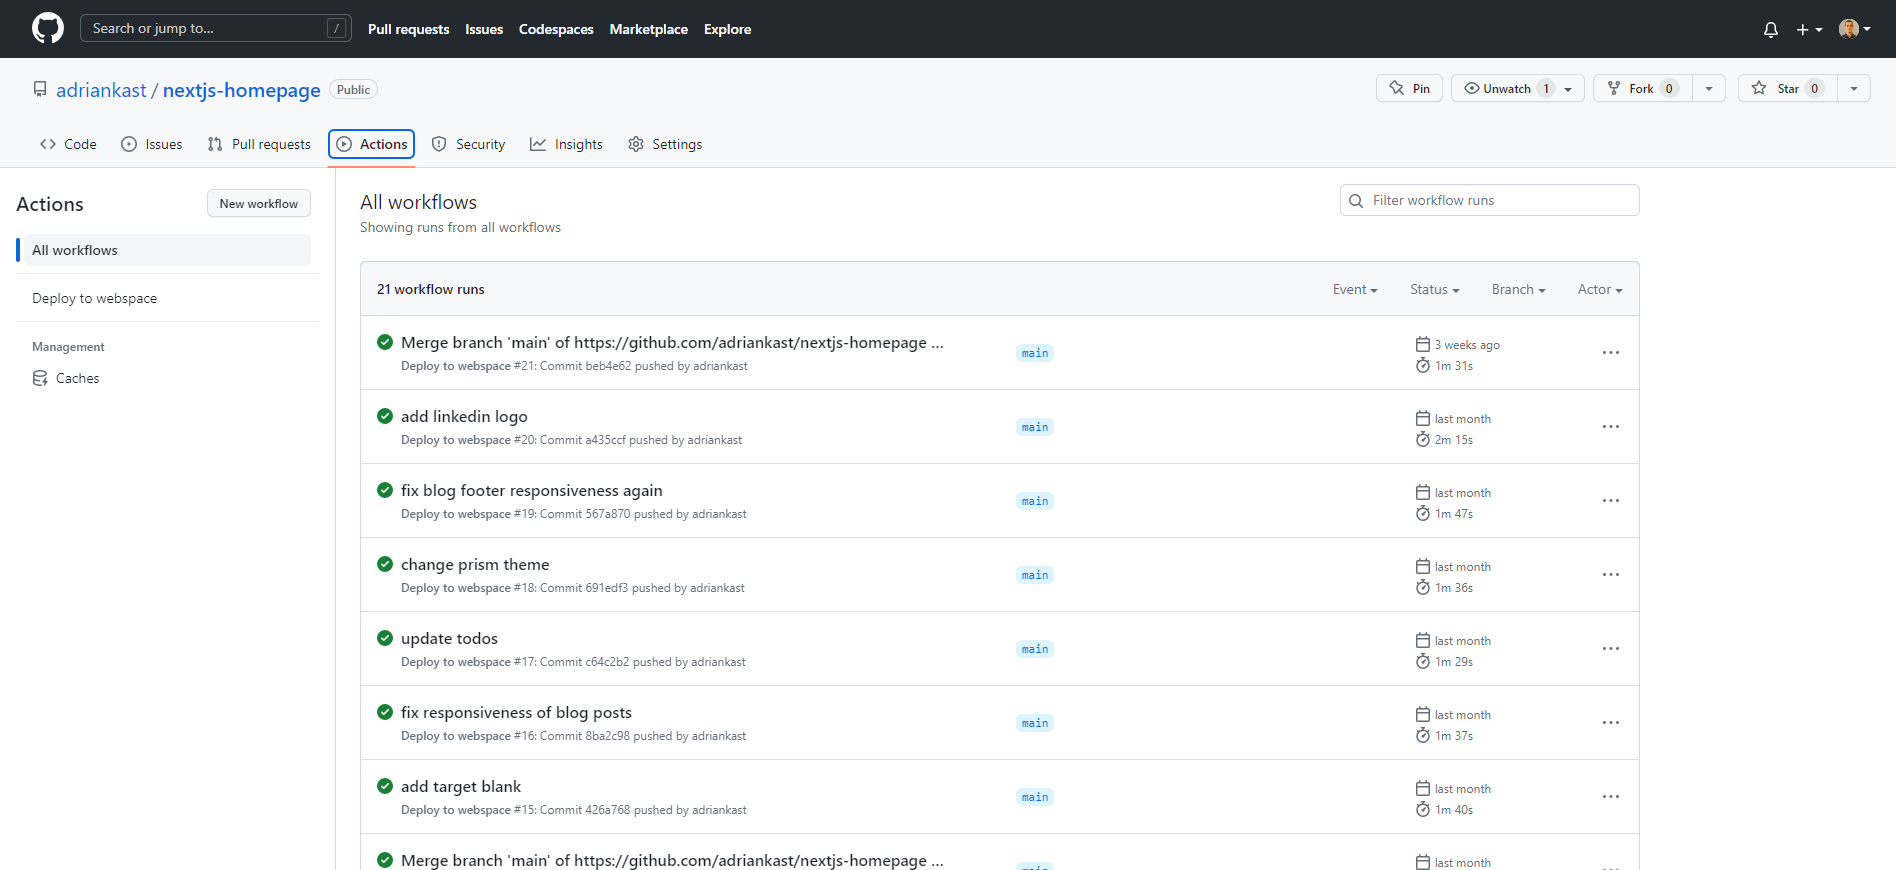1896x870 pixels.
Task: Switch to the Insights tab
Action: pyautogui.click(x=566, y=144)
